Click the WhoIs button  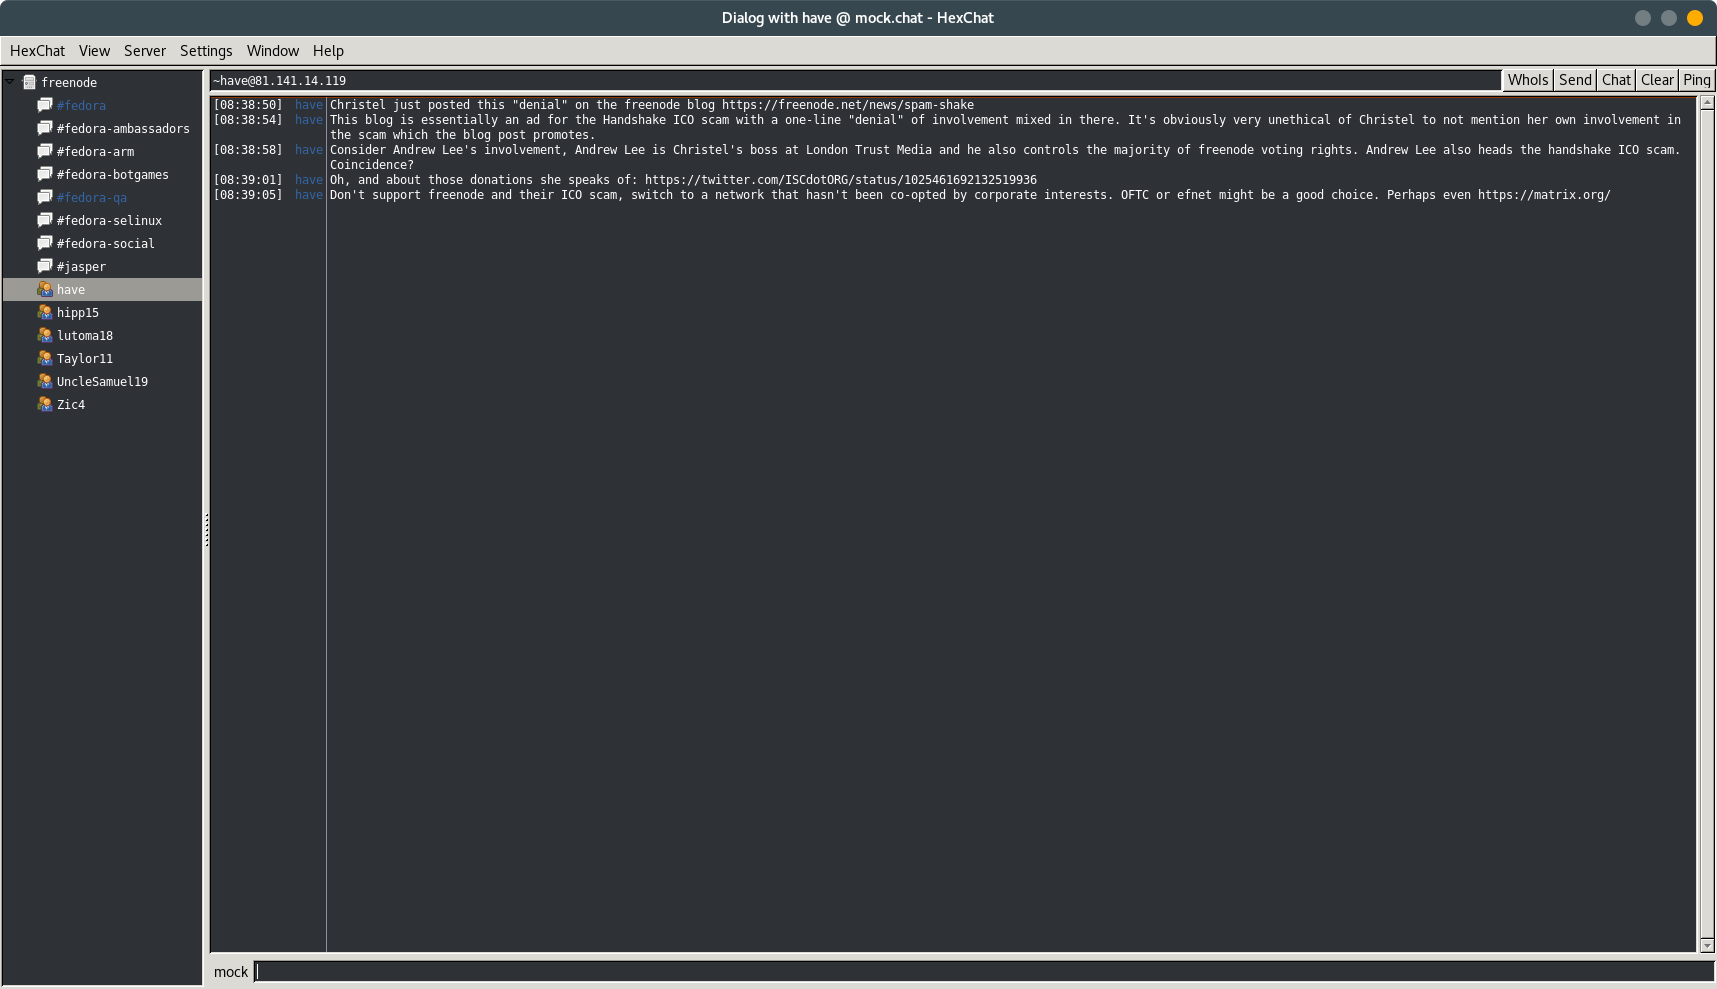1528,80
